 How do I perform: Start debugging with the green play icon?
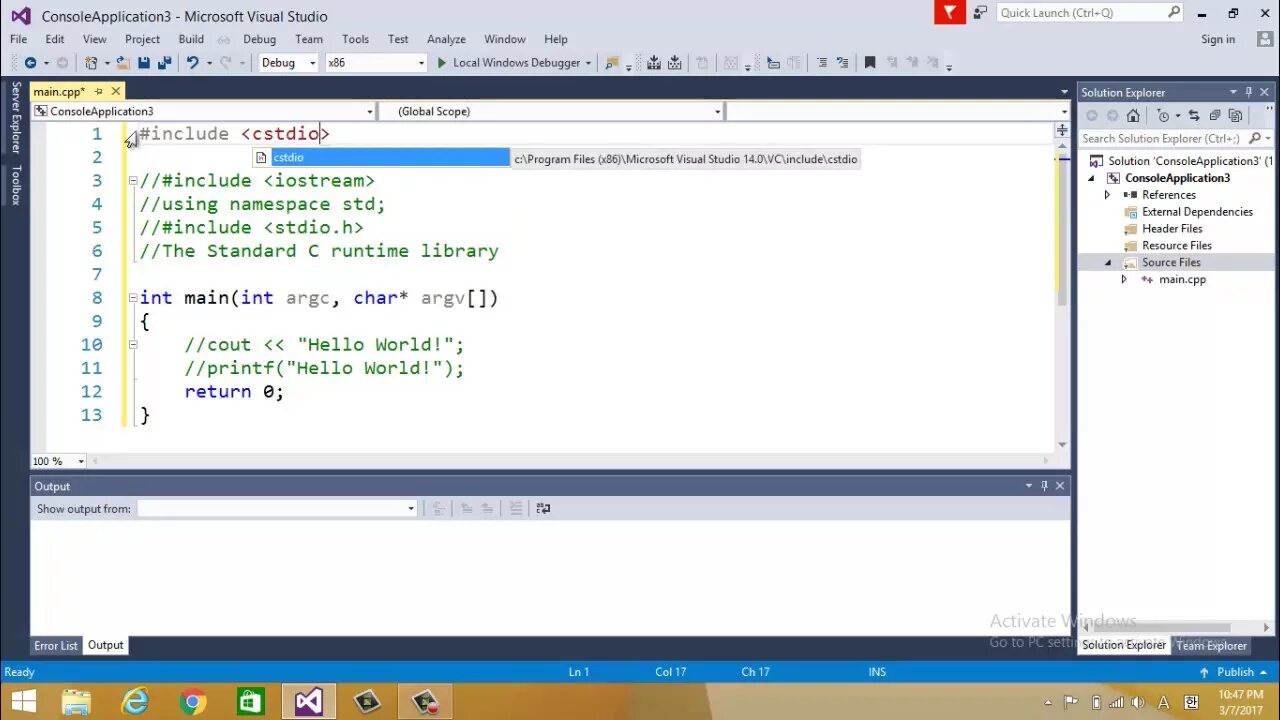(441, 62)
